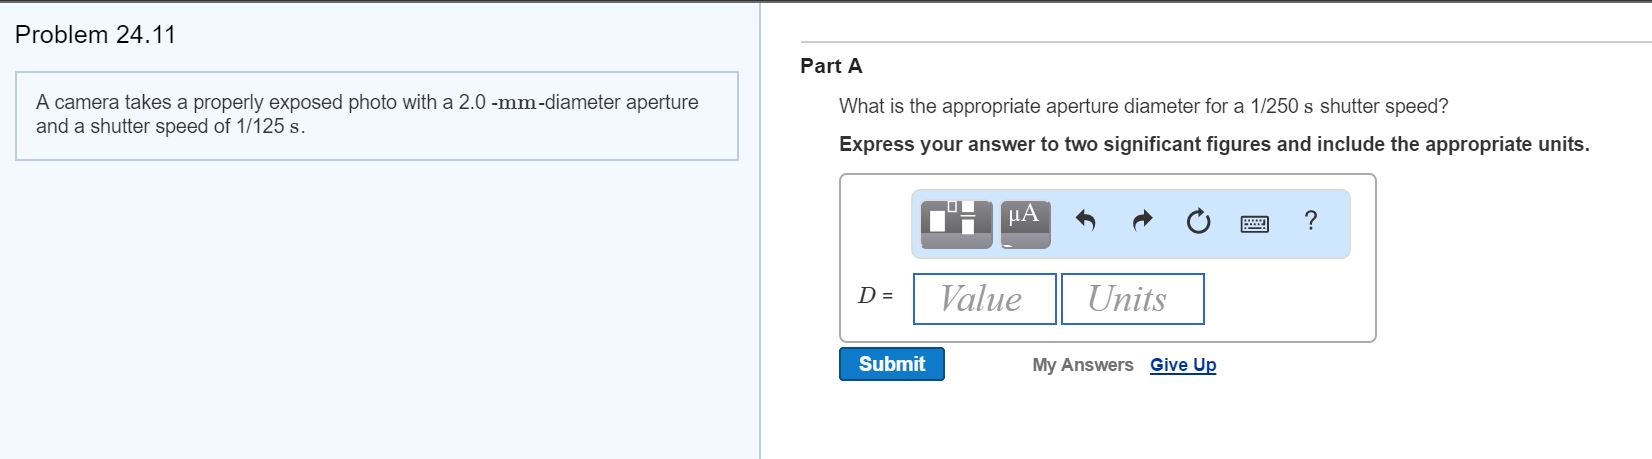
Task: Click into the Units answer field
Action: pos(1132,299)
